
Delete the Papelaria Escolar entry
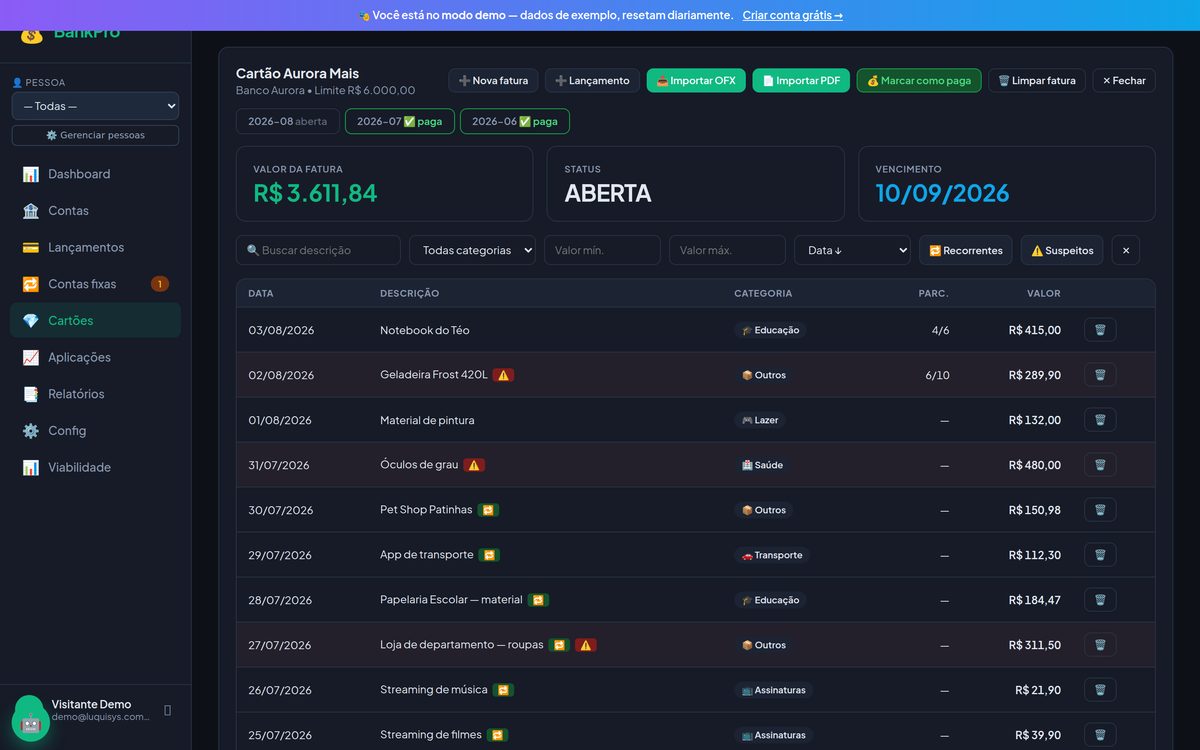[x=1100, y=600]
